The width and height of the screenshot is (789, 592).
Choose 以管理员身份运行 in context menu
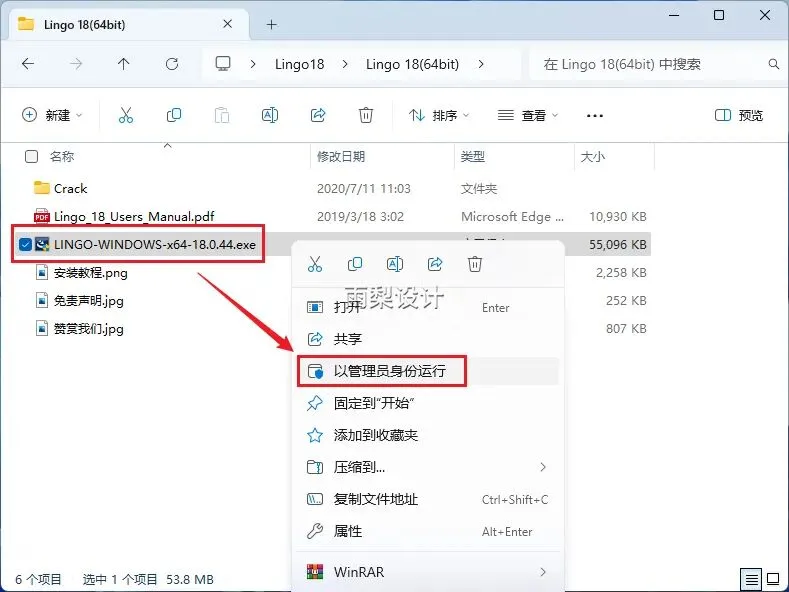click(x=427, y=371)
